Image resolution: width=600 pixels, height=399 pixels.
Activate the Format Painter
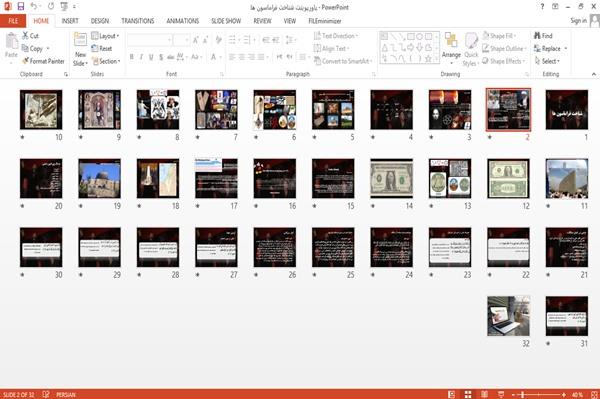click(43, 61)
